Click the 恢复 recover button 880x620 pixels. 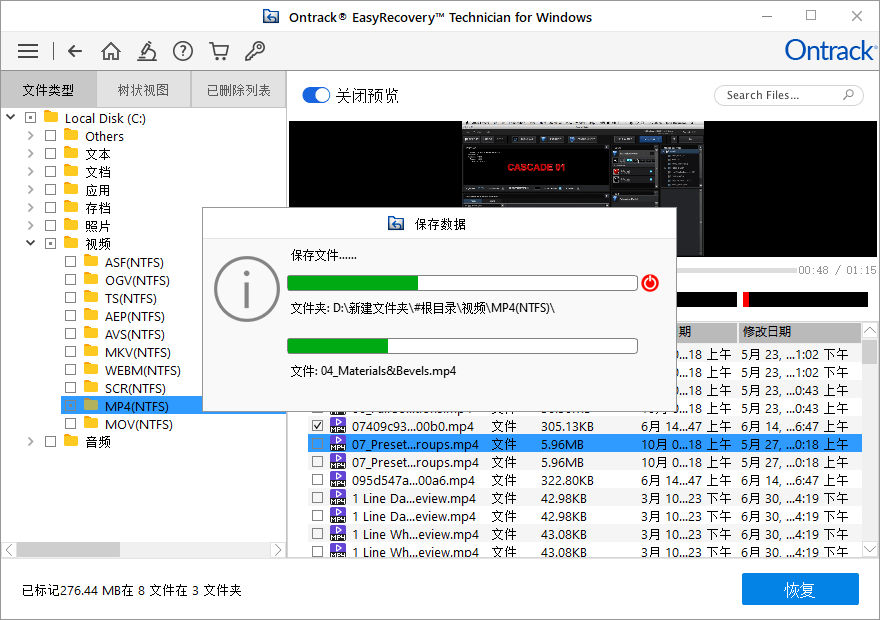(x=800, y=589)
